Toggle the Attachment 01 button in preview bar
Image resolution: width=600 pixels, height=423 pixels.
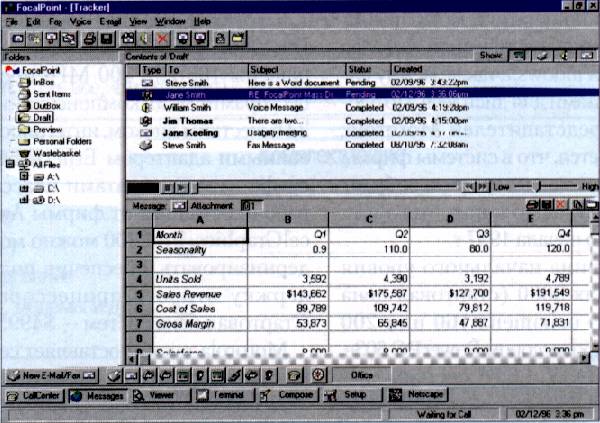click(x=251, y=206)
